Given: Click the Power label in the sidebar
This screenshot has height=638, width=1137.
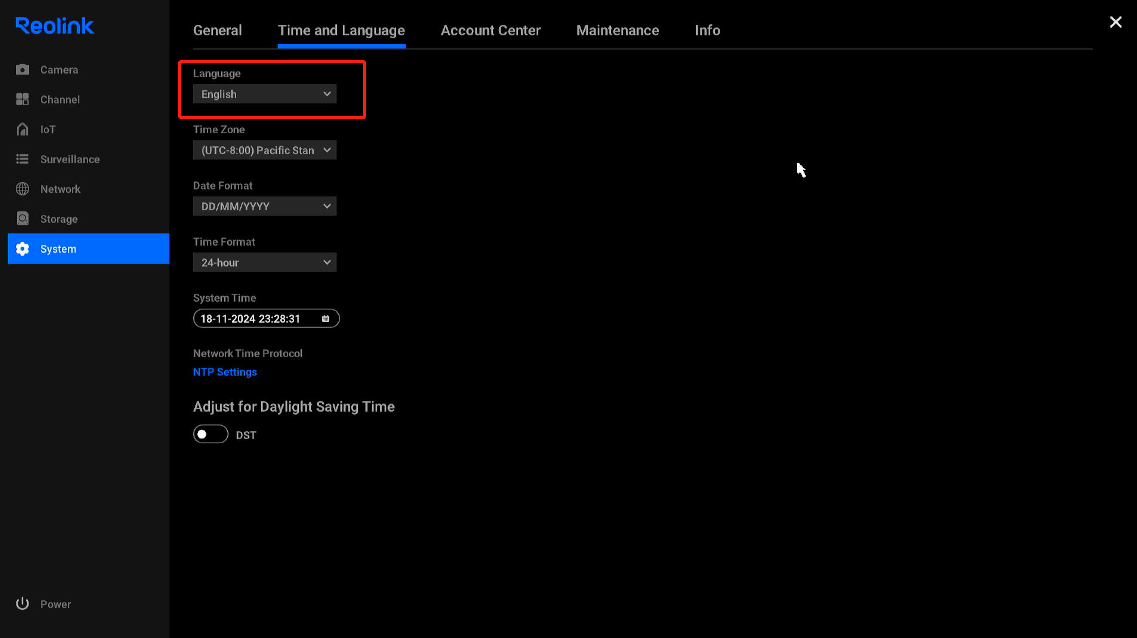Looking at the screenshot, I should [x=56, y=604].
